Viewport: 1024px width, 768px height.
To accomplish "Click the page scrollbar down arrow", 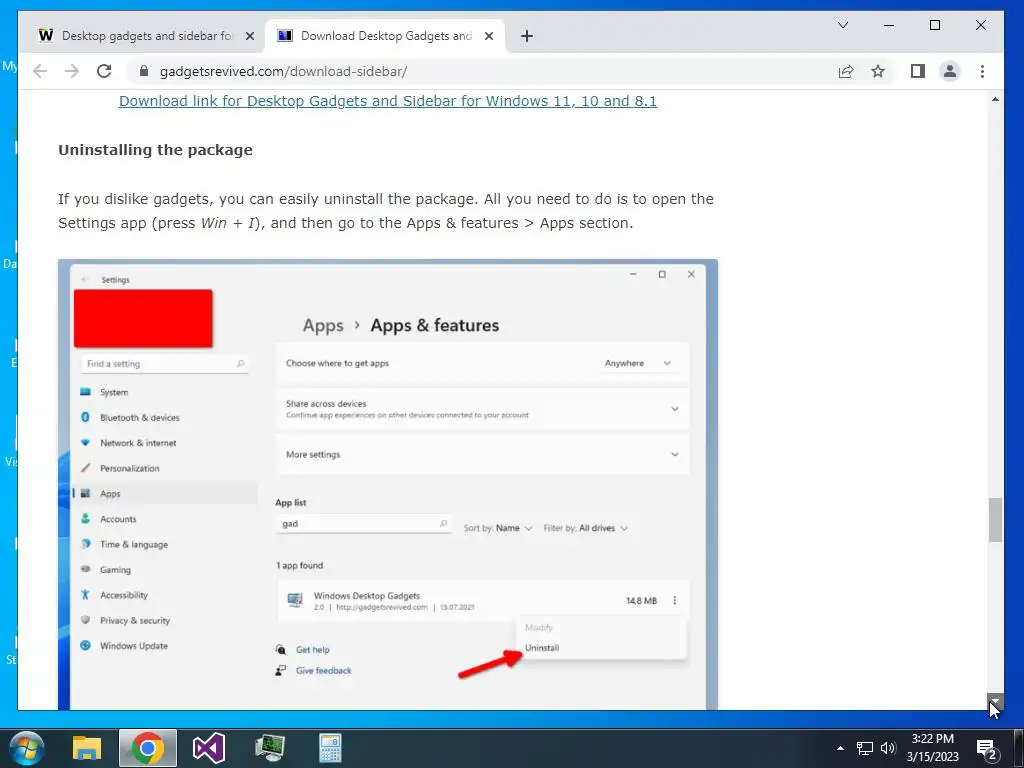I will pyautogui.click(x=995, y=701).
